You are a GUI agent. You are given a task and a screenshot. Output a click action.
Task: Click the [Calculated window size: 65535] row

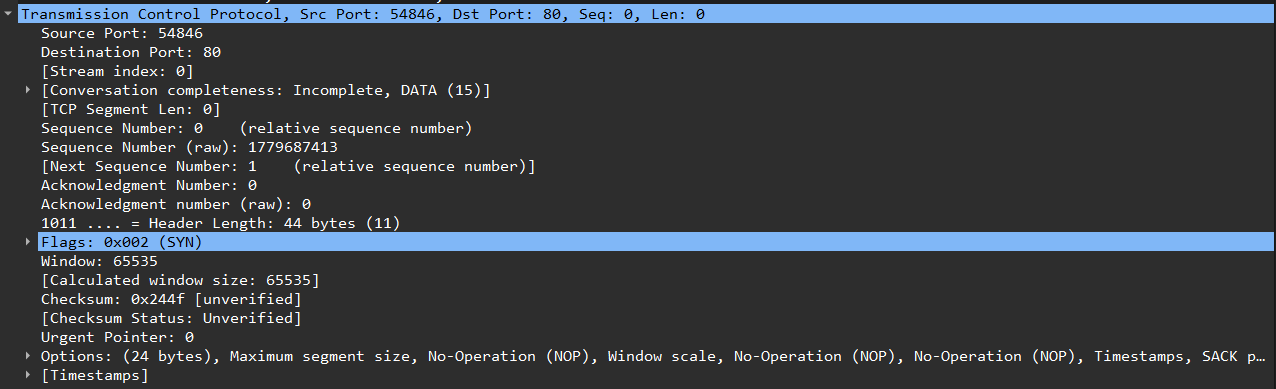(x=180, y=280)
